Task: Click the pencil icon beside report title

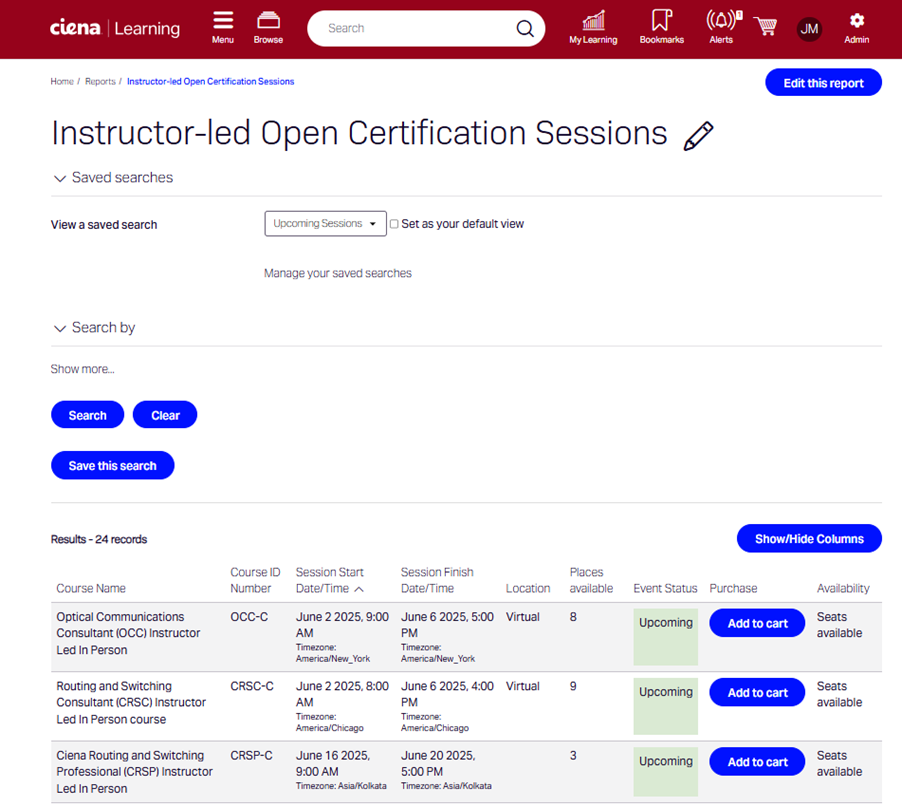Action: pyautogui.click(x=698, y=136)
